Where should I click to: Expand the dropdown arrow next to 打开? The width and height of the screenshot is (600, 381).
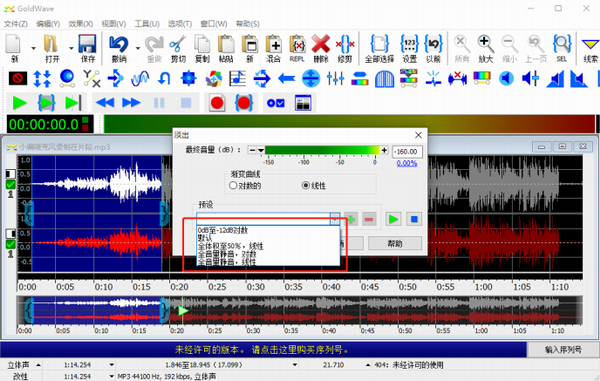(71, 48)
